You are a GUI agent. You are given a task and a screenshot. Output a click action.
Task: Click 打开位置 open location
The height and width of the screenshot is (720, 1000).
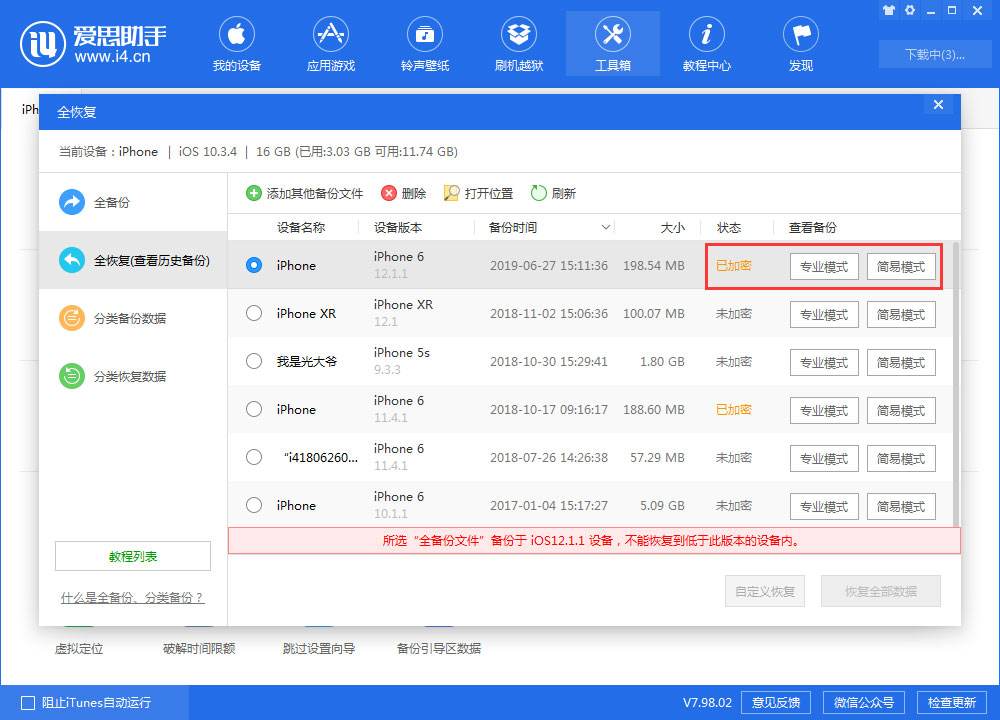coord(478,193)
